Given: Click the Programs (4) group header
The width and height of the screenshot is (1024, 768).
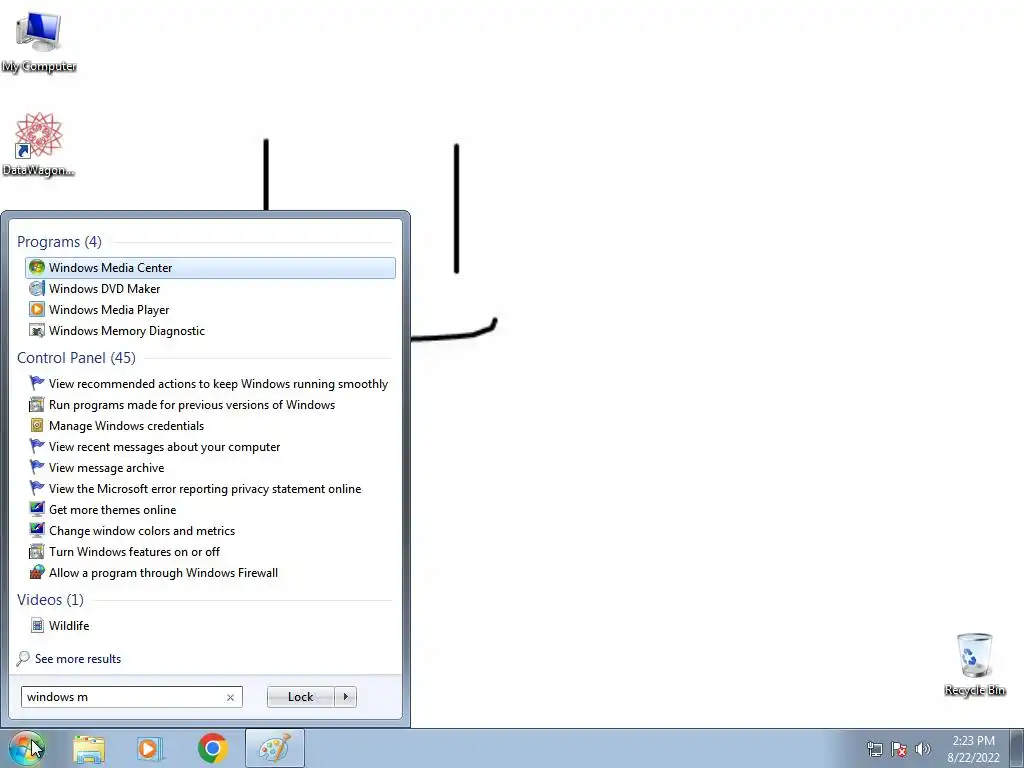Looking at the screenshot, I should tap(59, 242).
